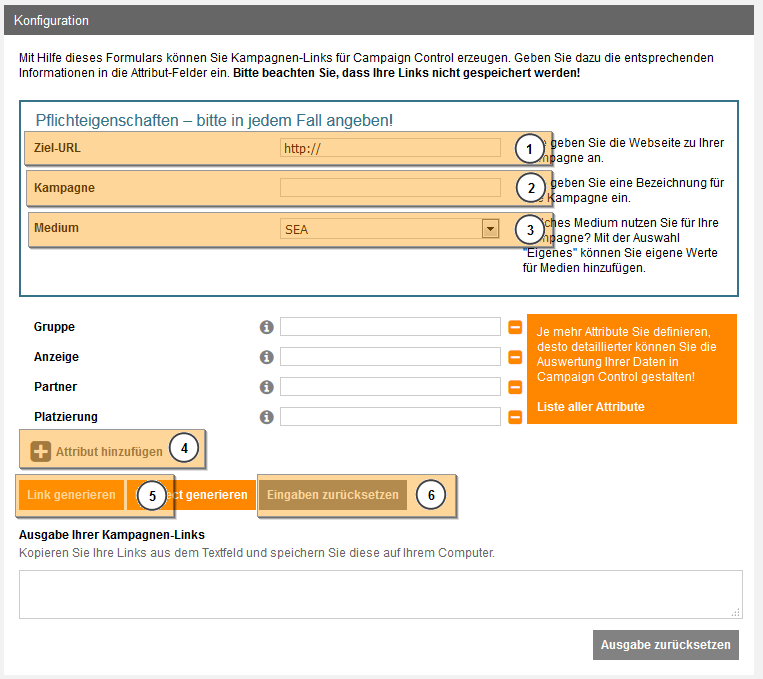The height and width of the screenshot is (679, 763).
Task: Click the Medium label
Action: (56, 228)
